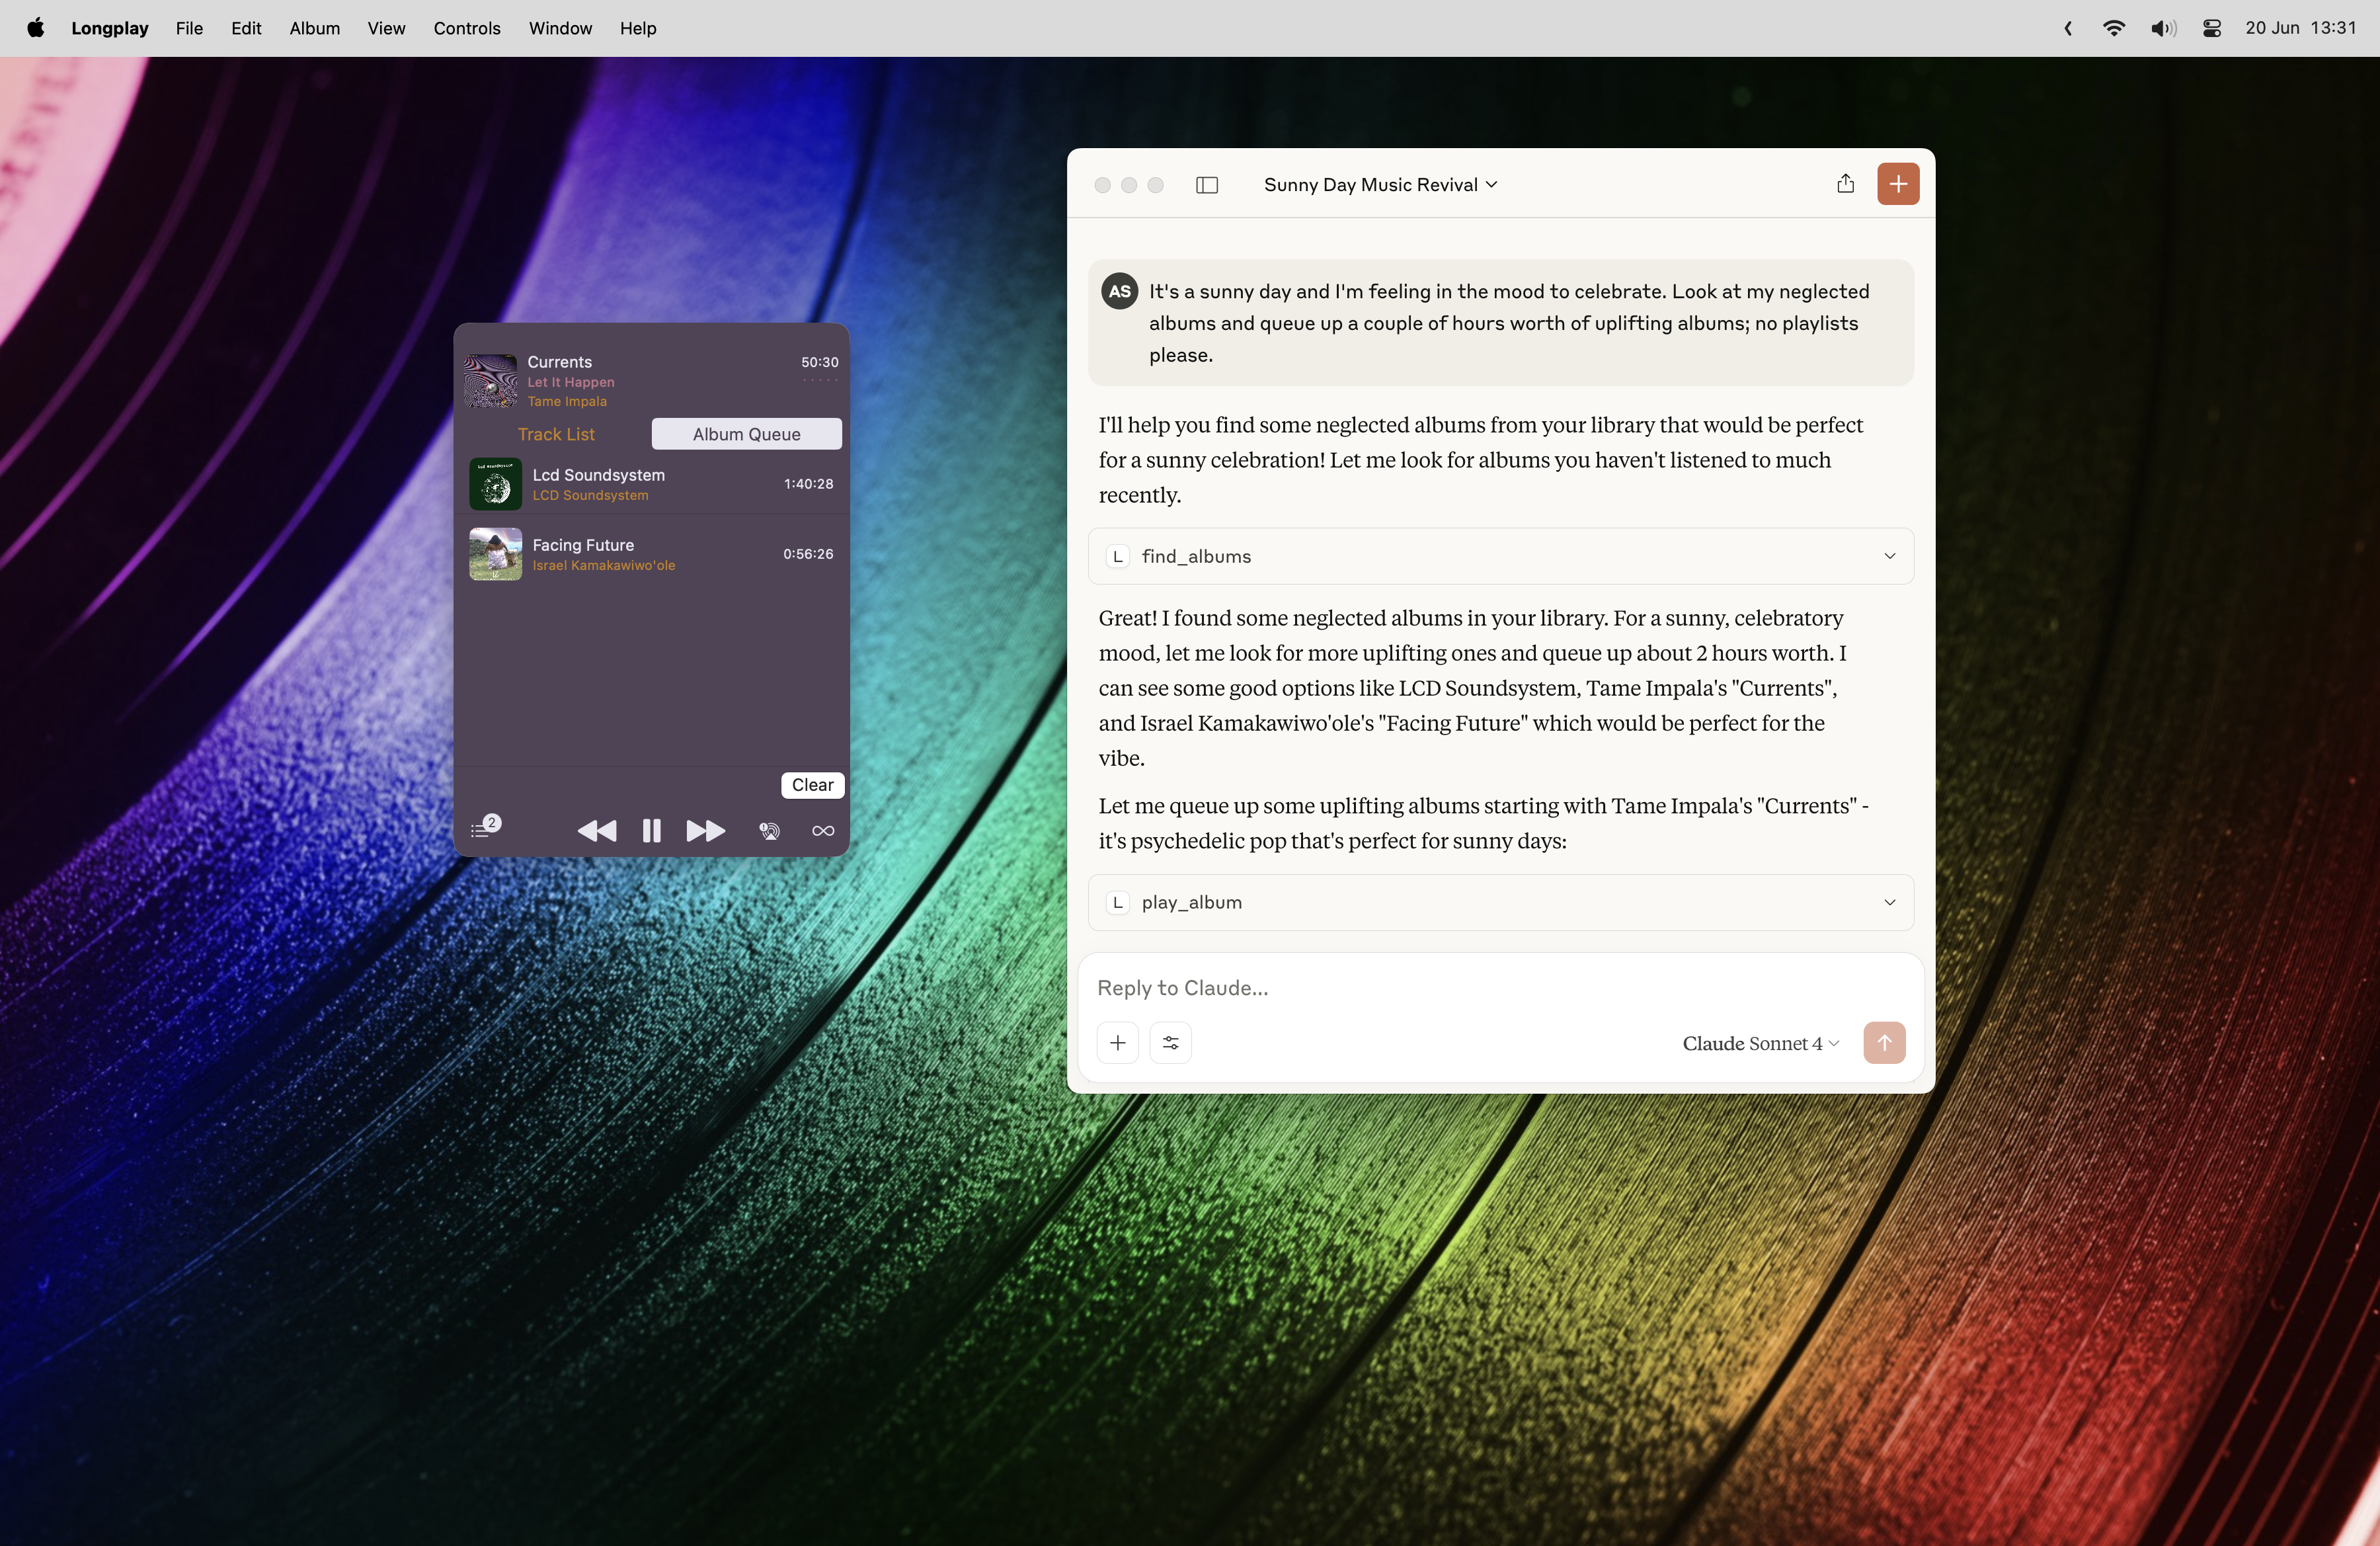This screenshot has width=2380, height=1546.
Task: Open Control Center from menu bar
Action: pos(2212,28)
